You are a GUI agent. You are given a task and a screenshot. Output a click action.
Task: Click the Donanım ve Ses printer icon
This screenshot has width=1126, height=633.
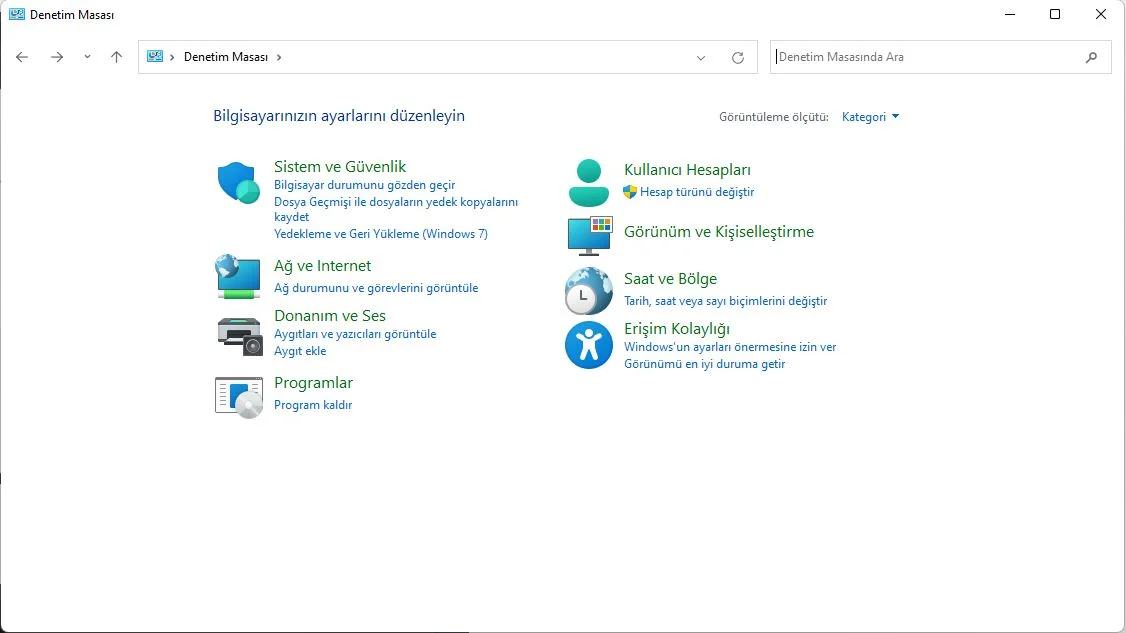tap(238, 334)
